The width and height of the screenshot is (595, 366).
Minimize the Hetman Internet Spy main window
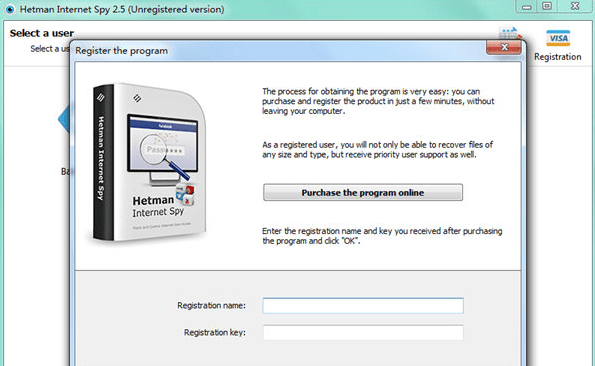click(x=526, y=6)
